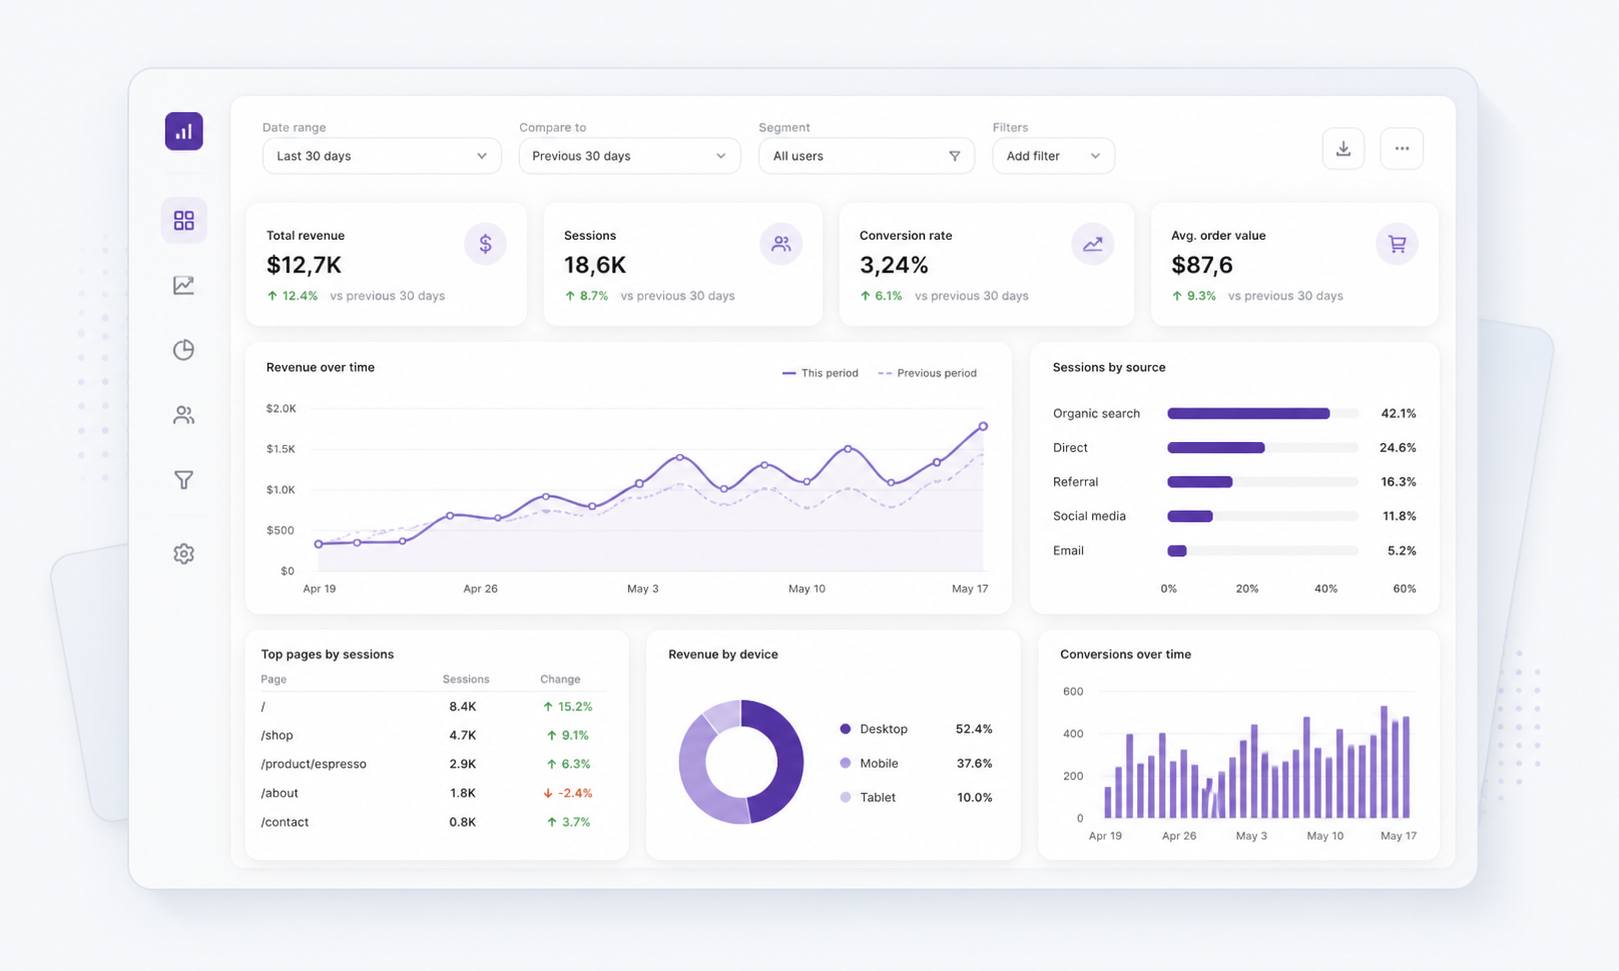The width and height of the screenshot is (1619, 971).
Task: Click the shopping cart icon on Avg. order value
Action: [x=1397, y=244]
